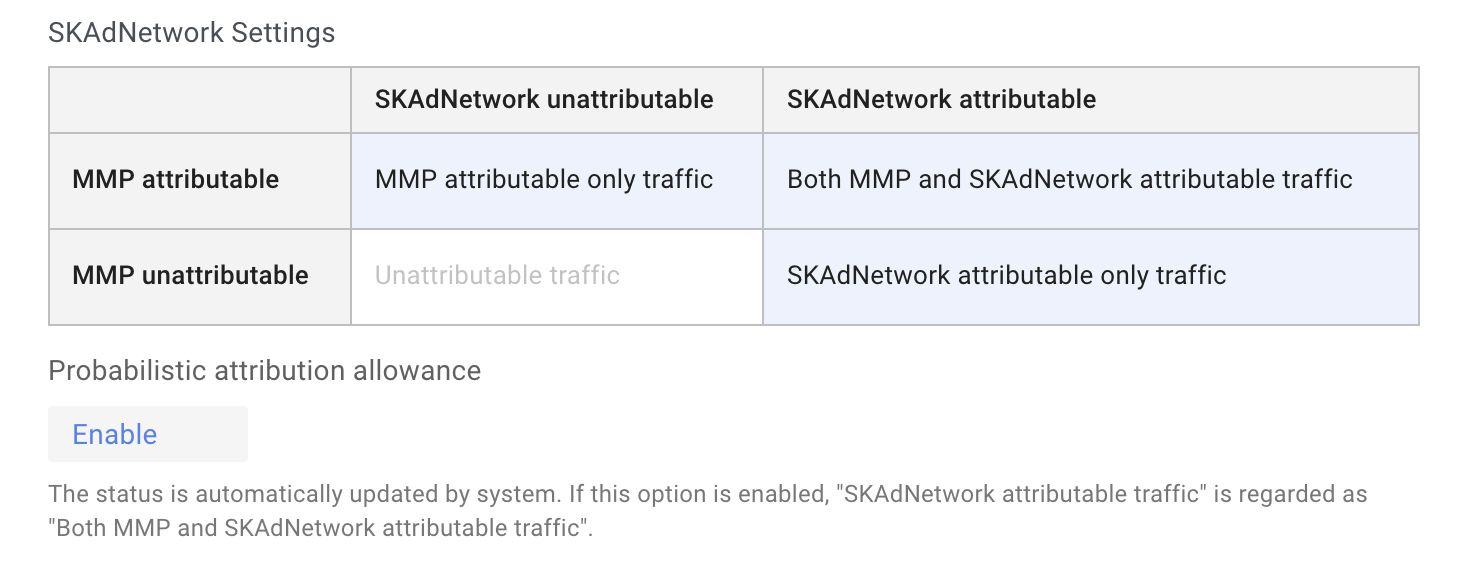Screen dimensions: 1478x564
Task: Click the "SKAdNetwork attributable" column header
Action: 1091,100
